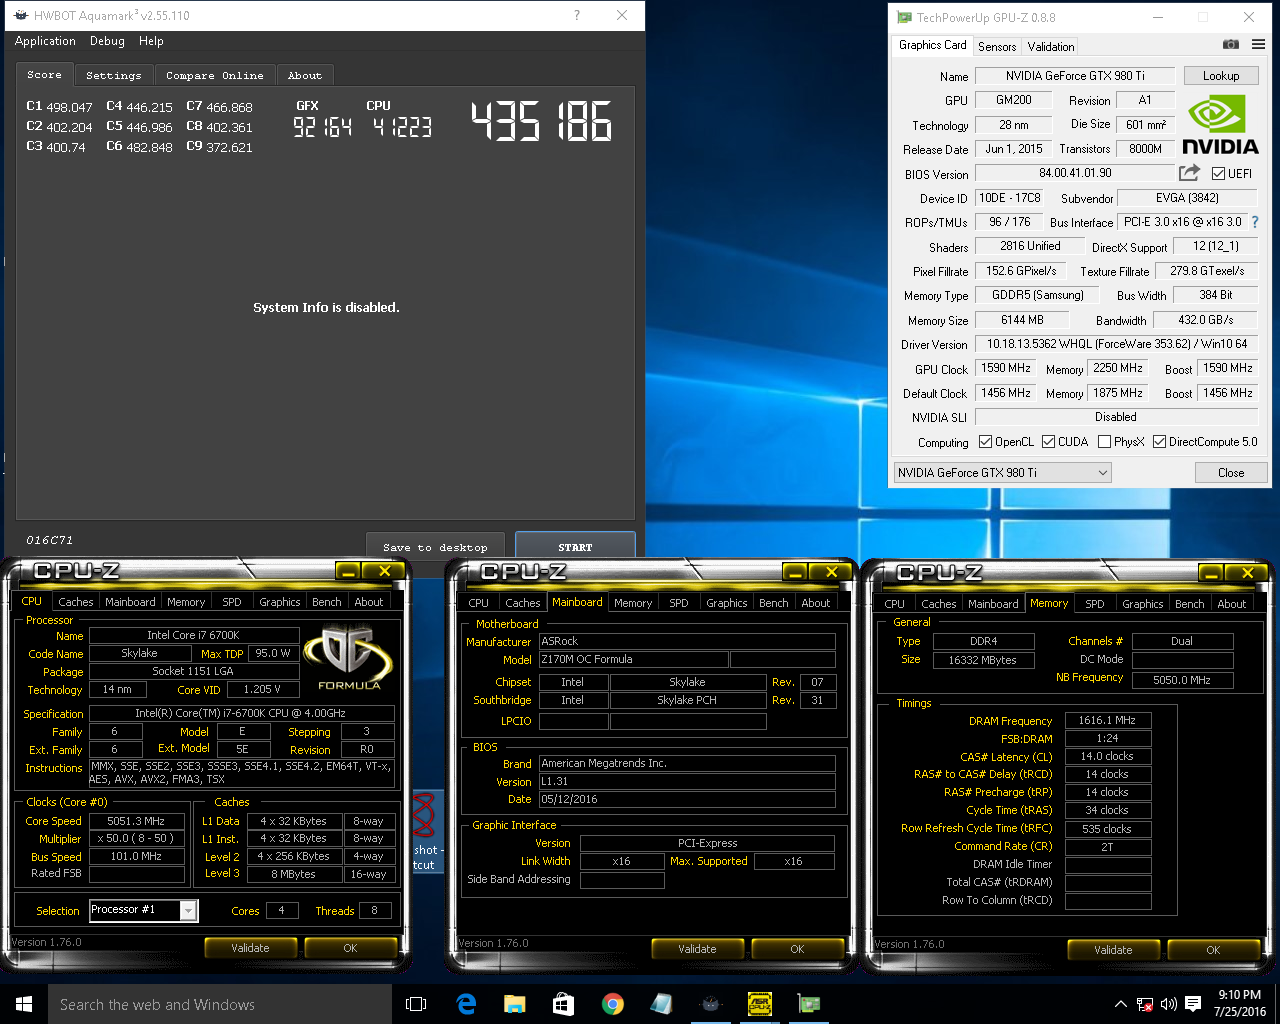1280x1024 pixels.
Task: Click the GPU name field GTX 980 Ti
Action: 1075,76
